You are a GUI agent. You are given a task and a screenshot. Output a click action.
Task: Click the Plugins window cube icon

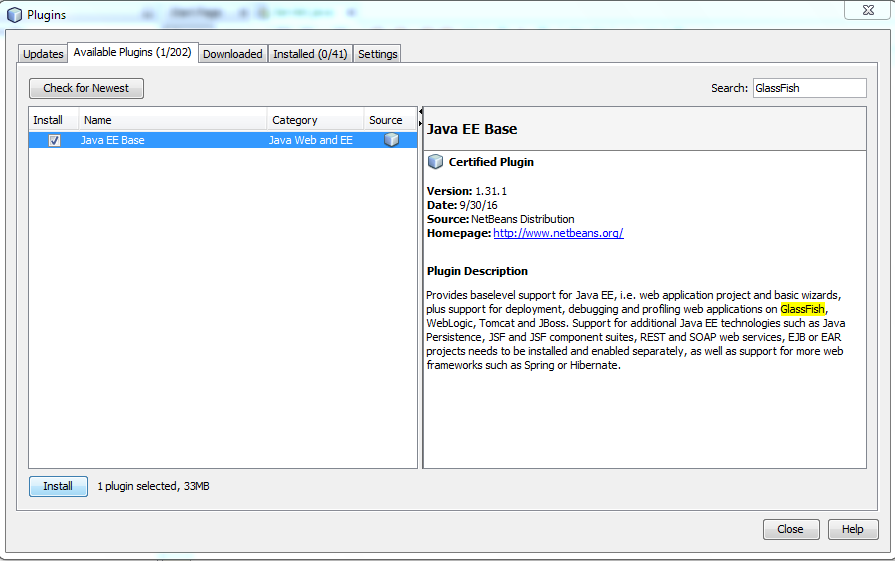14,15
